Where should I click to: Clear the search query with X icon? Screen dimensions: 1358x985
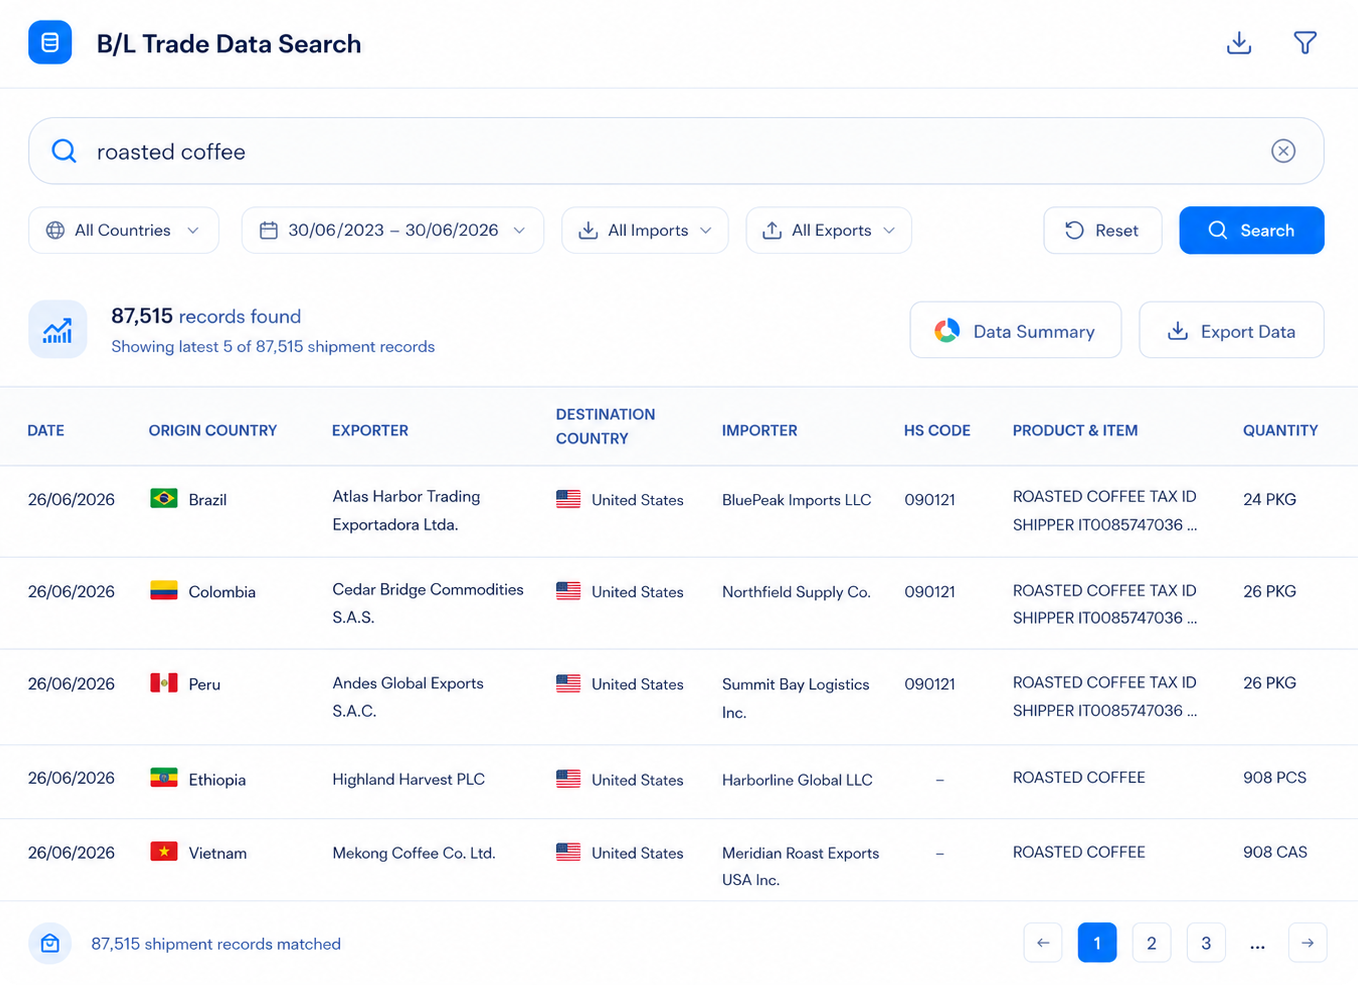pyautogui.click(x=1283, y=151)
